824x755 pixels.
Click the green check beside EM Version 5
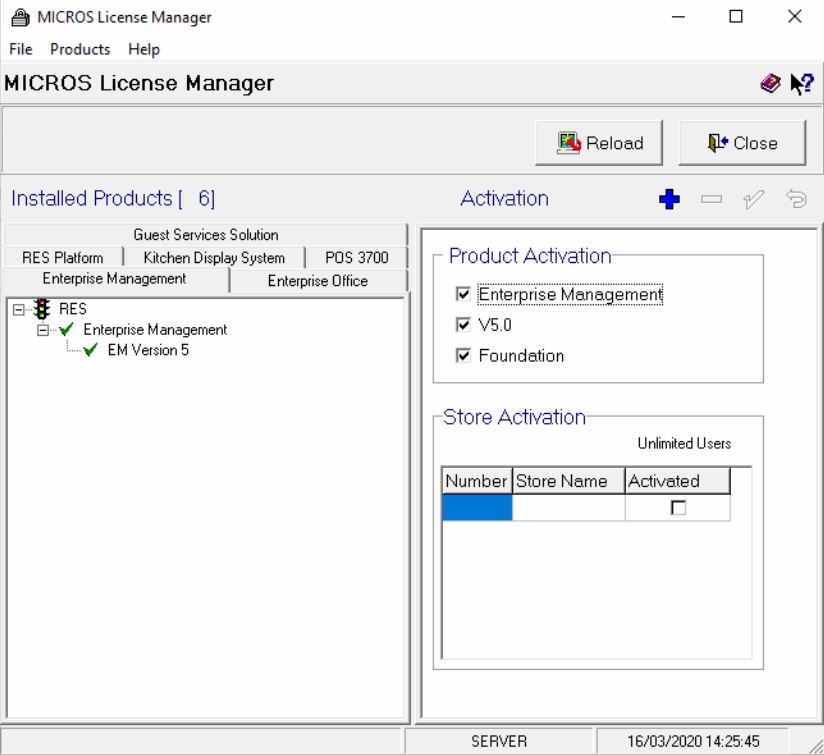[90, 350]
